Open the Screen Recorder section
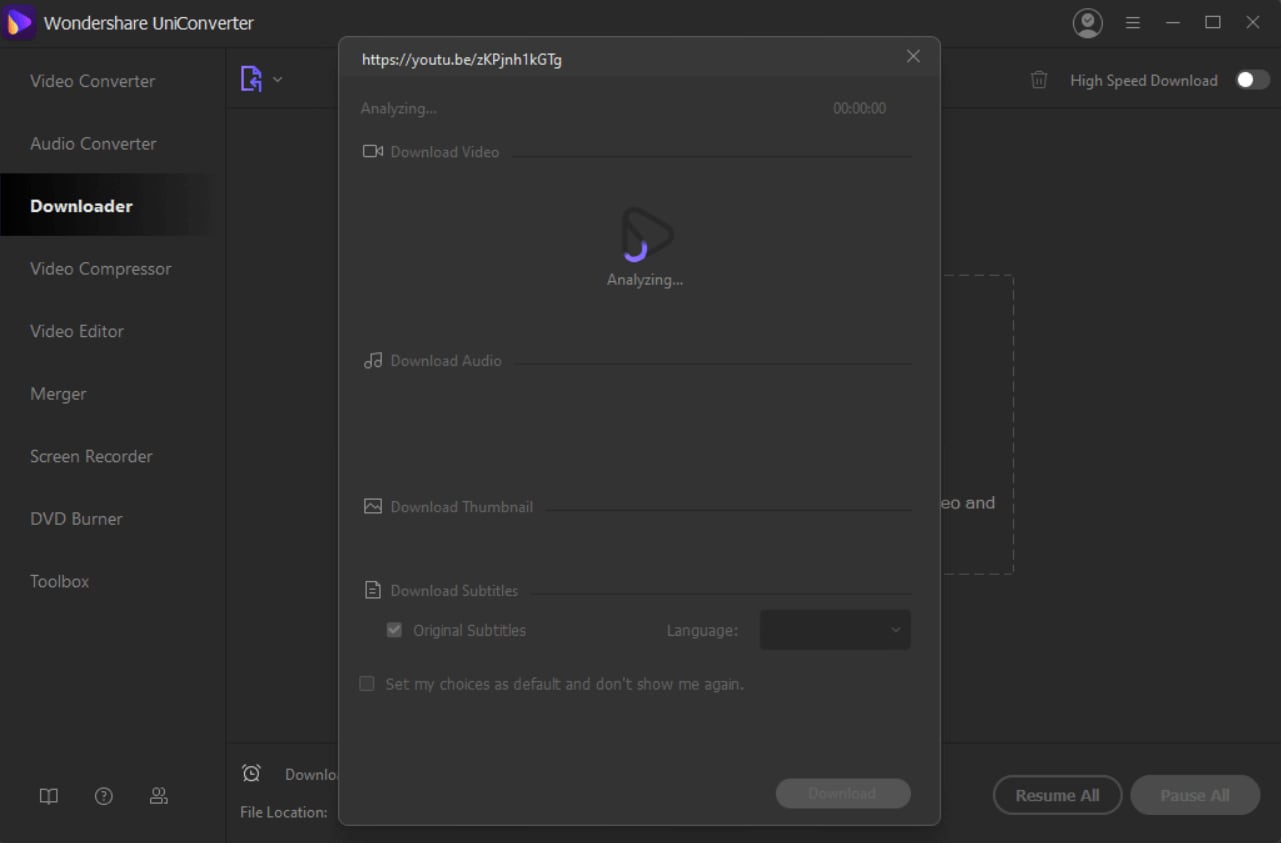 (x=91, y=456)
